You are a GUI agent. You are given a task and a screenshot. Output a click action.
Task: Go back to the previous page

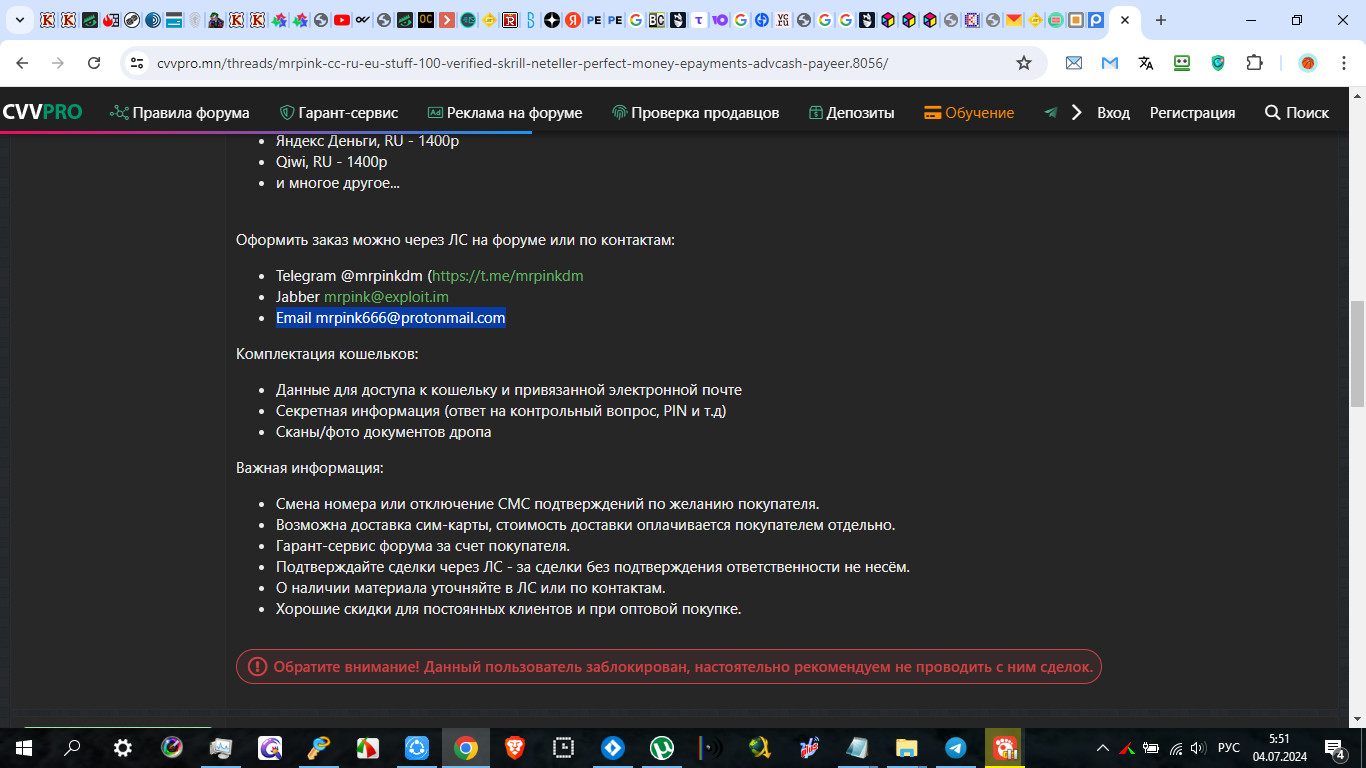[22, 63]
